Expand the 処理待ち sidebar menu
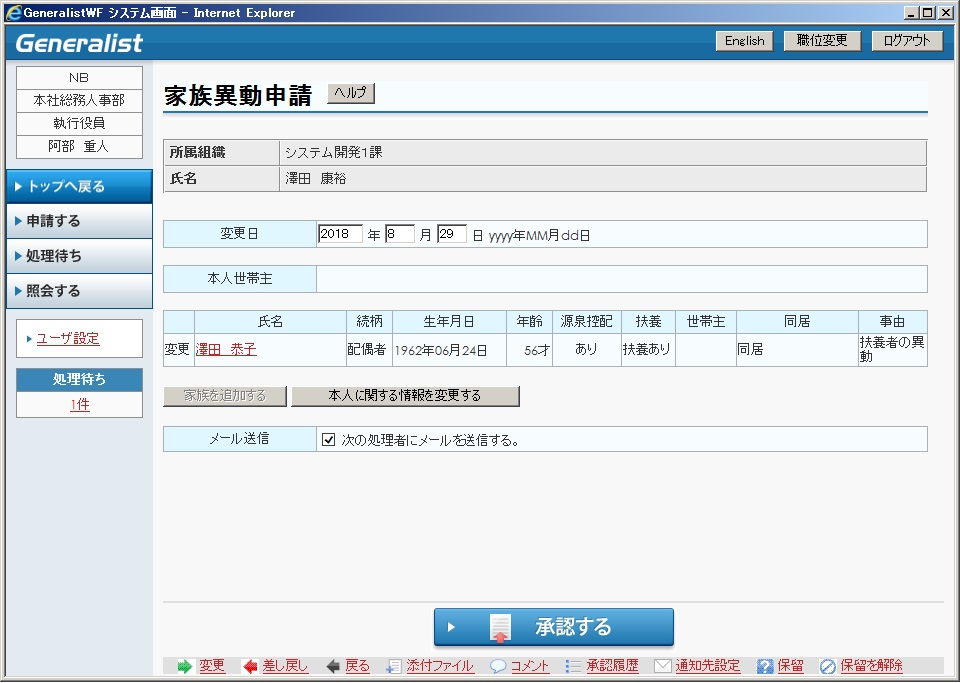The width and height of the screenshot is (960, 683). coord(79,256)
